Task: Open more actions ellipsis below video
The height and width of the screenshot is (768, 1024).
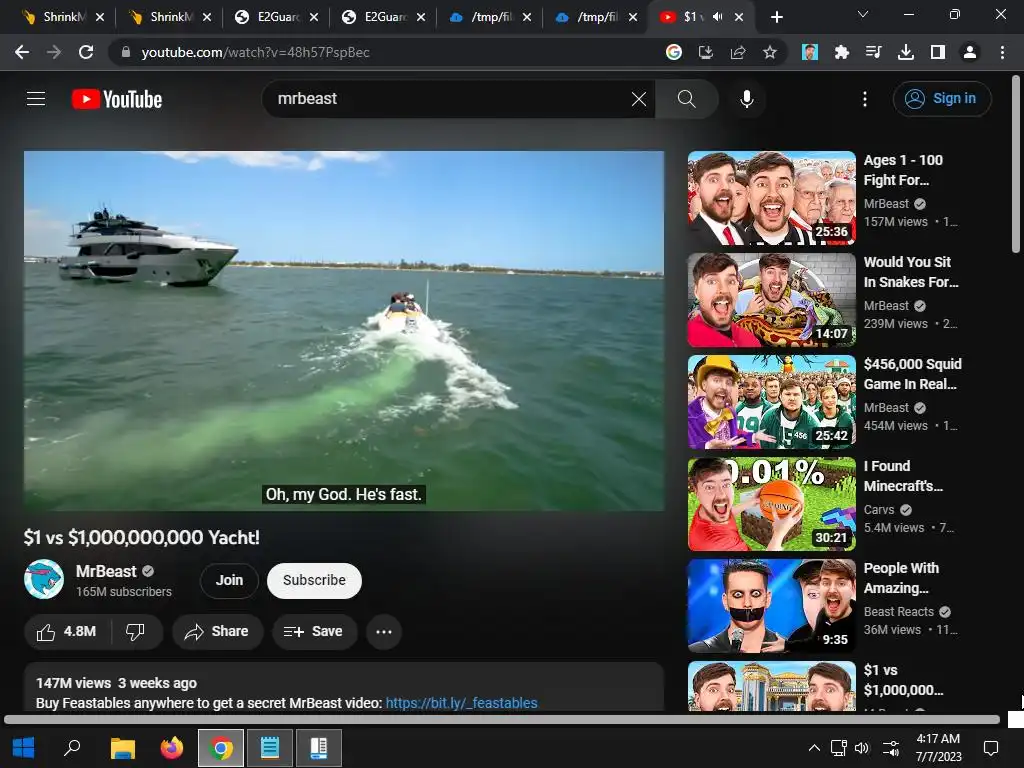Action: tap(384, 632)
